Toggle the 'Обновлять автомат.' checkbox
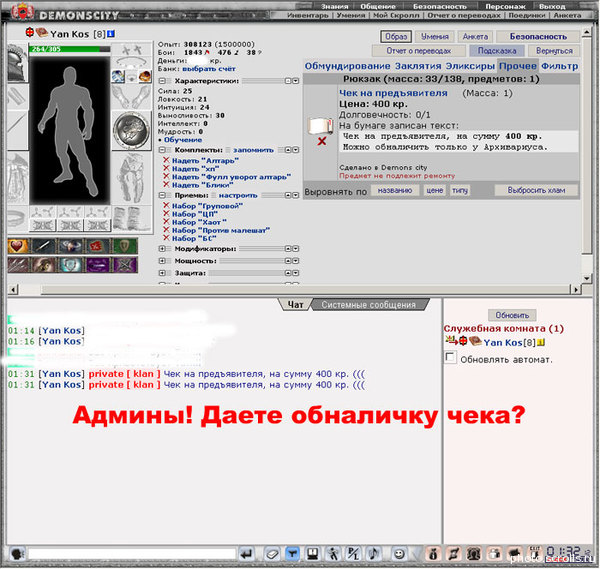The image size is (600, 569). pyautogui.click(x=450, y=357)
